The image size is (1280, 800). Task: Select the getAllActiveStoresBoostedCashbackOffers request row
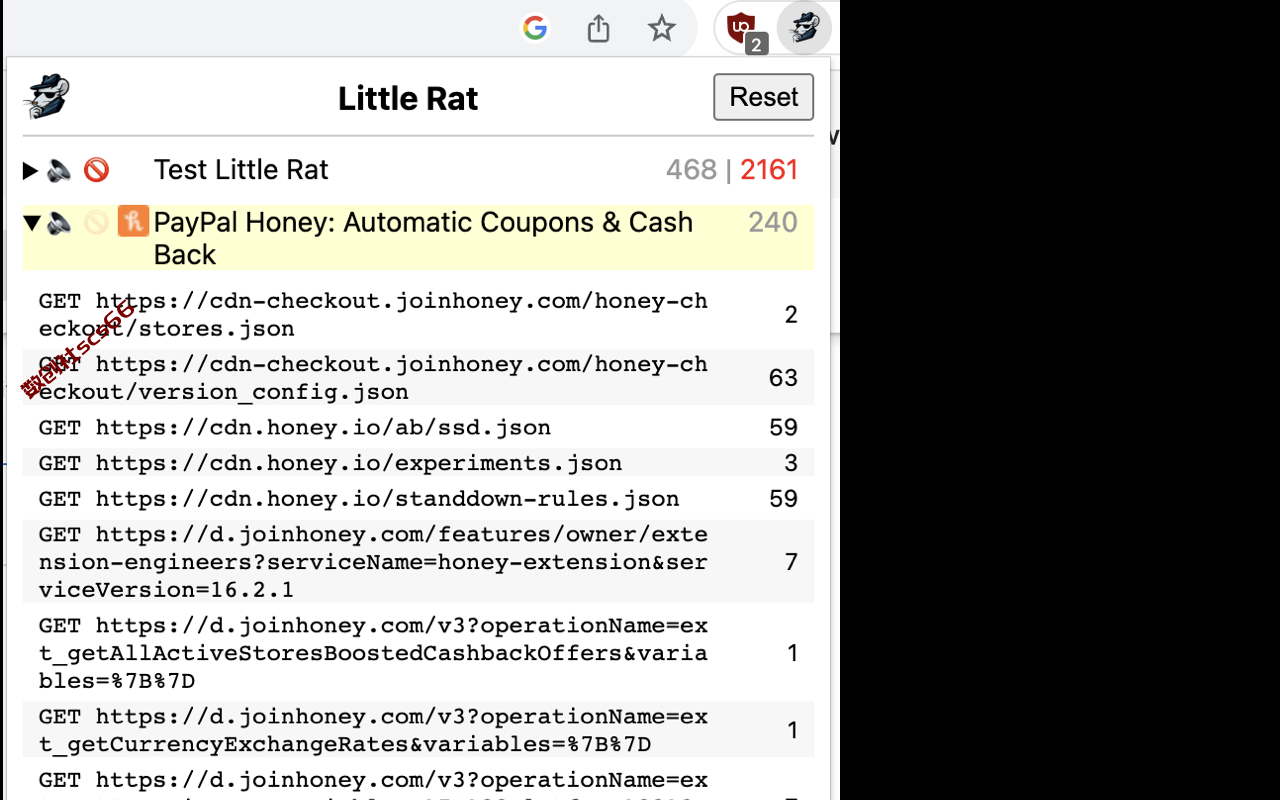418,653
